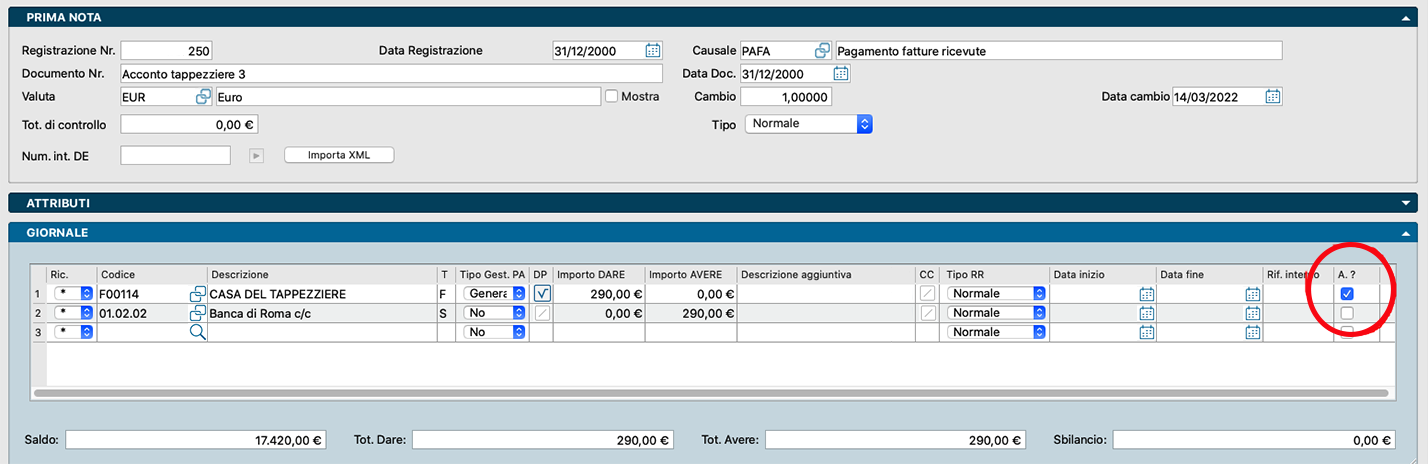Click the Documento Nr. input field
The image size is (1428, 464).
[x=390, y=74]
